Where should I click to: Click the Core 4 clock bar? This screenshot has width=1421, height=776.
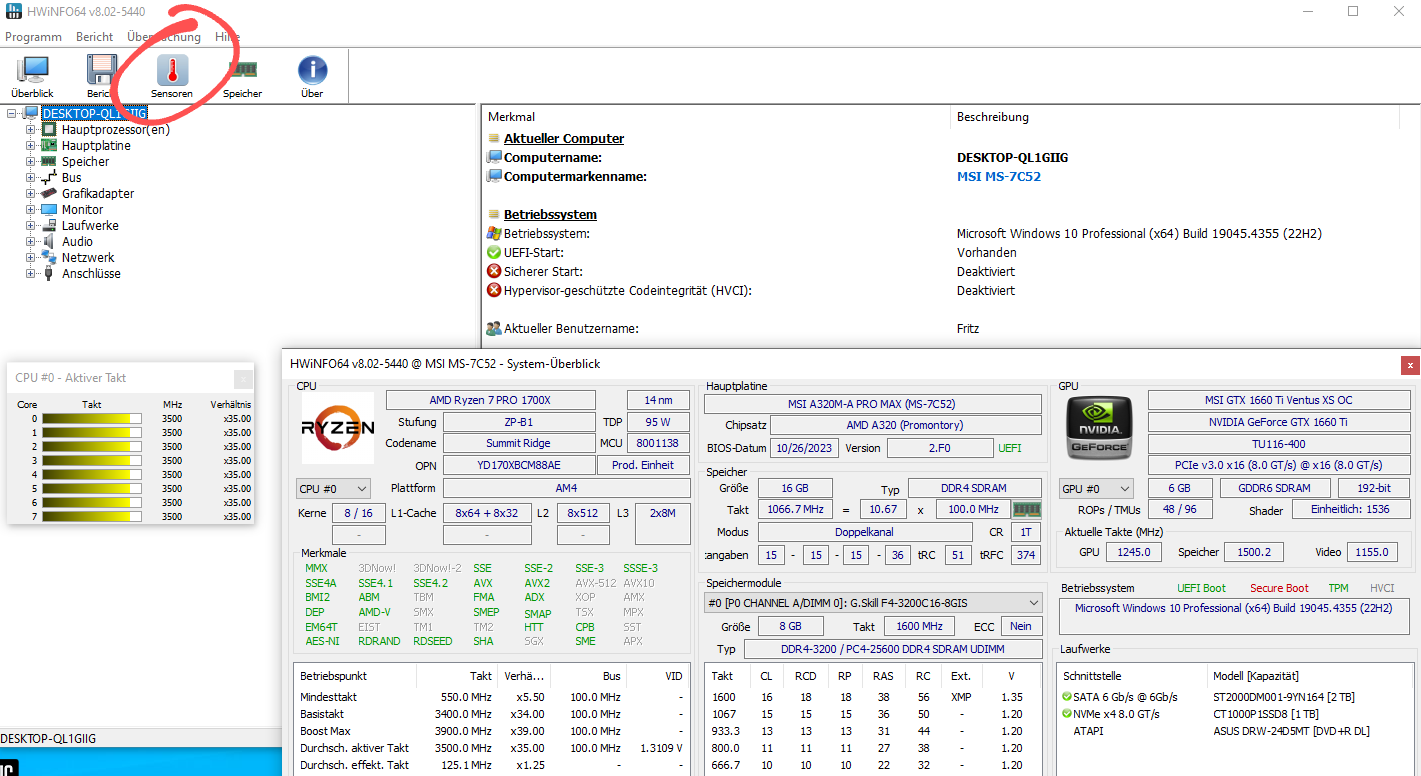[x=92, y=474]
